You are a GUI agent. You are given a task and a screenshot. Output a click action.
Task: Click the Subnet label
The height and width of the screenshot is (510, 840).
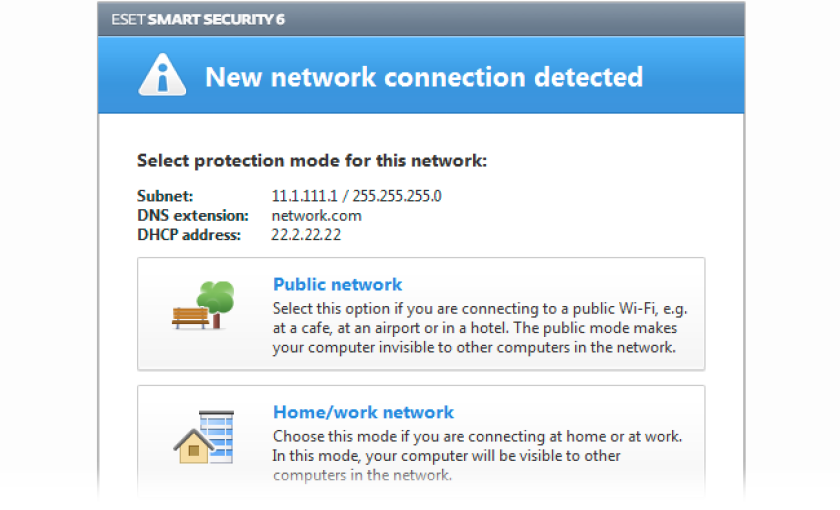point(165,196)
